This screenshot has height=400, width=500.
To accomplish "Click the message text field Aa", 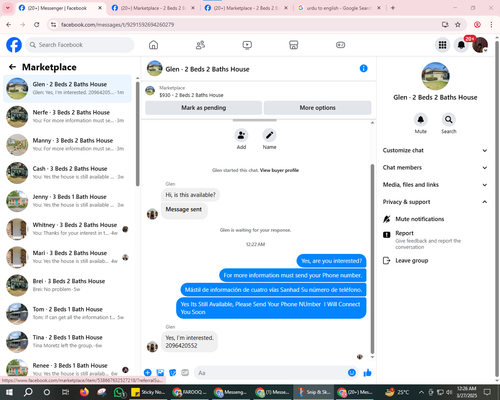I will pos(271,373).
